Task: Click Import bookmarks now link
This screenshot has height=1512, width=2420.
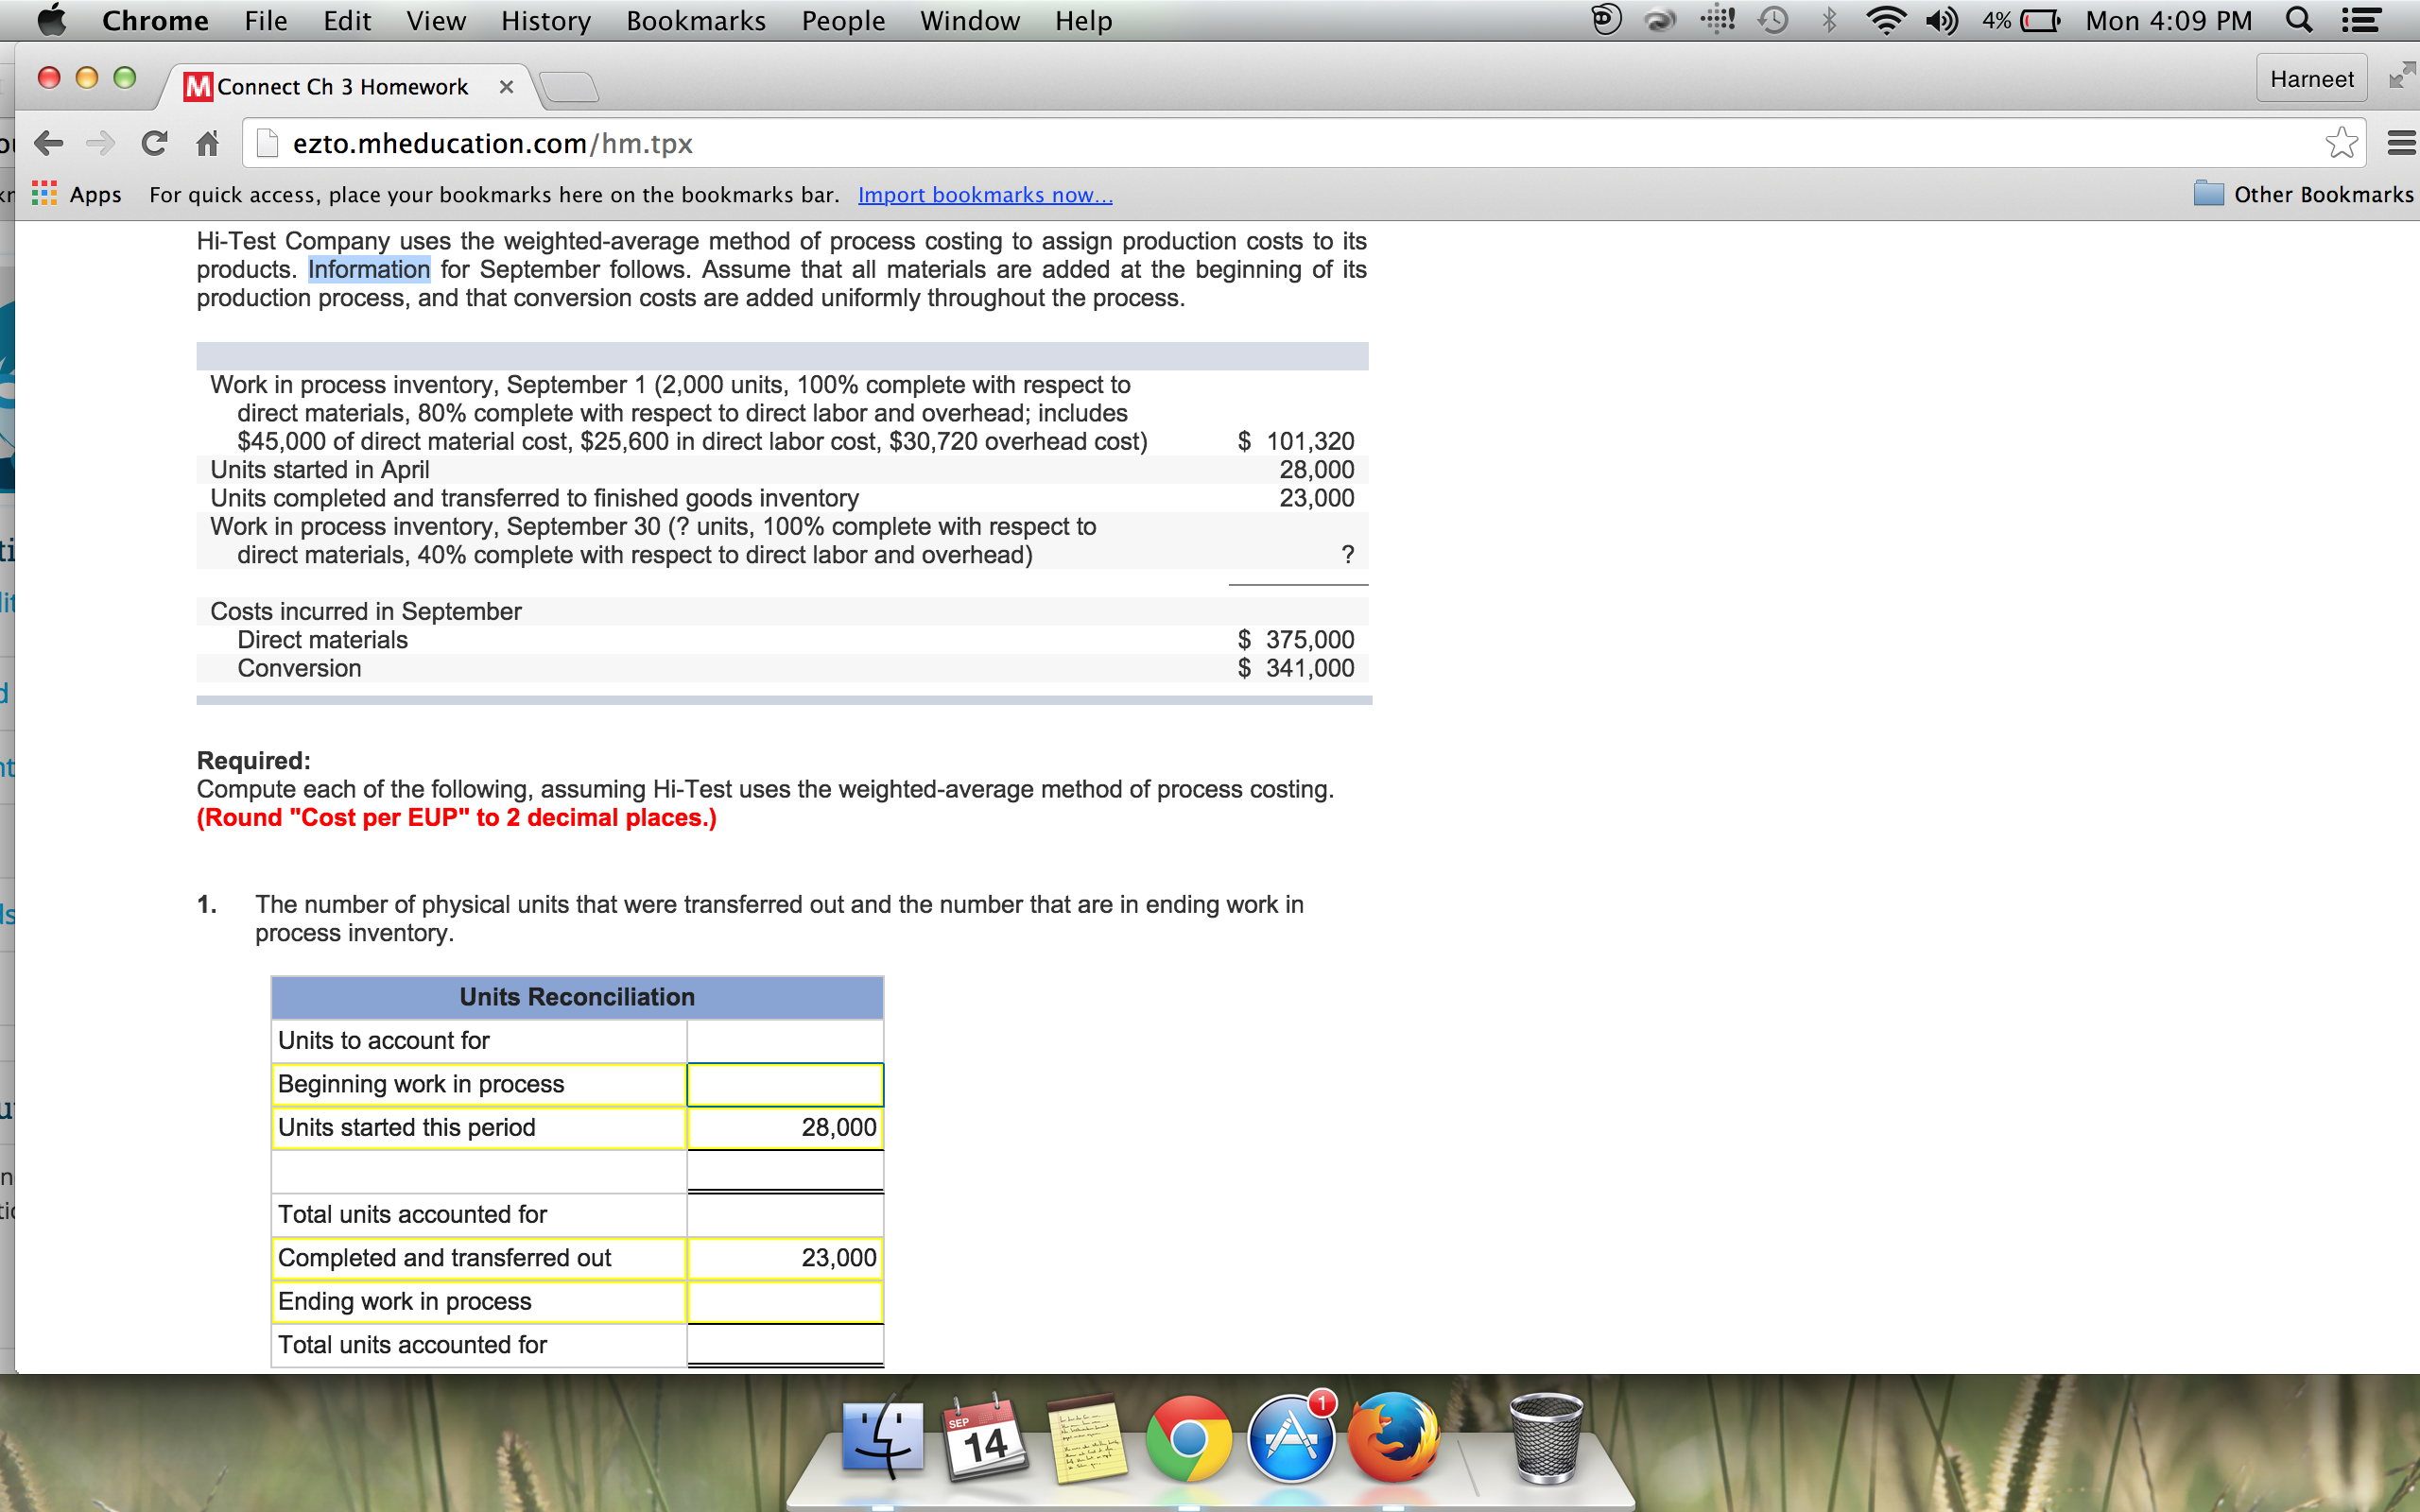Action: pos(985,195)
